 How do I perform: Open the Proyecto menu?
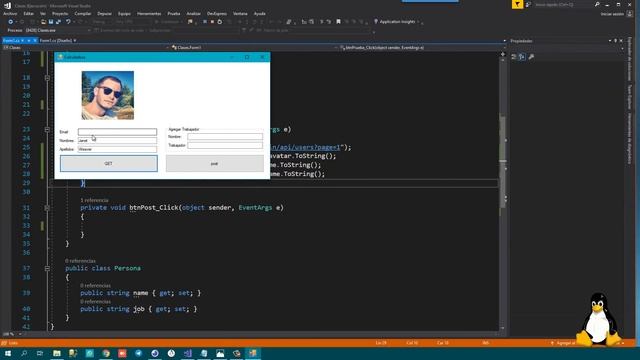pos(60,14)
